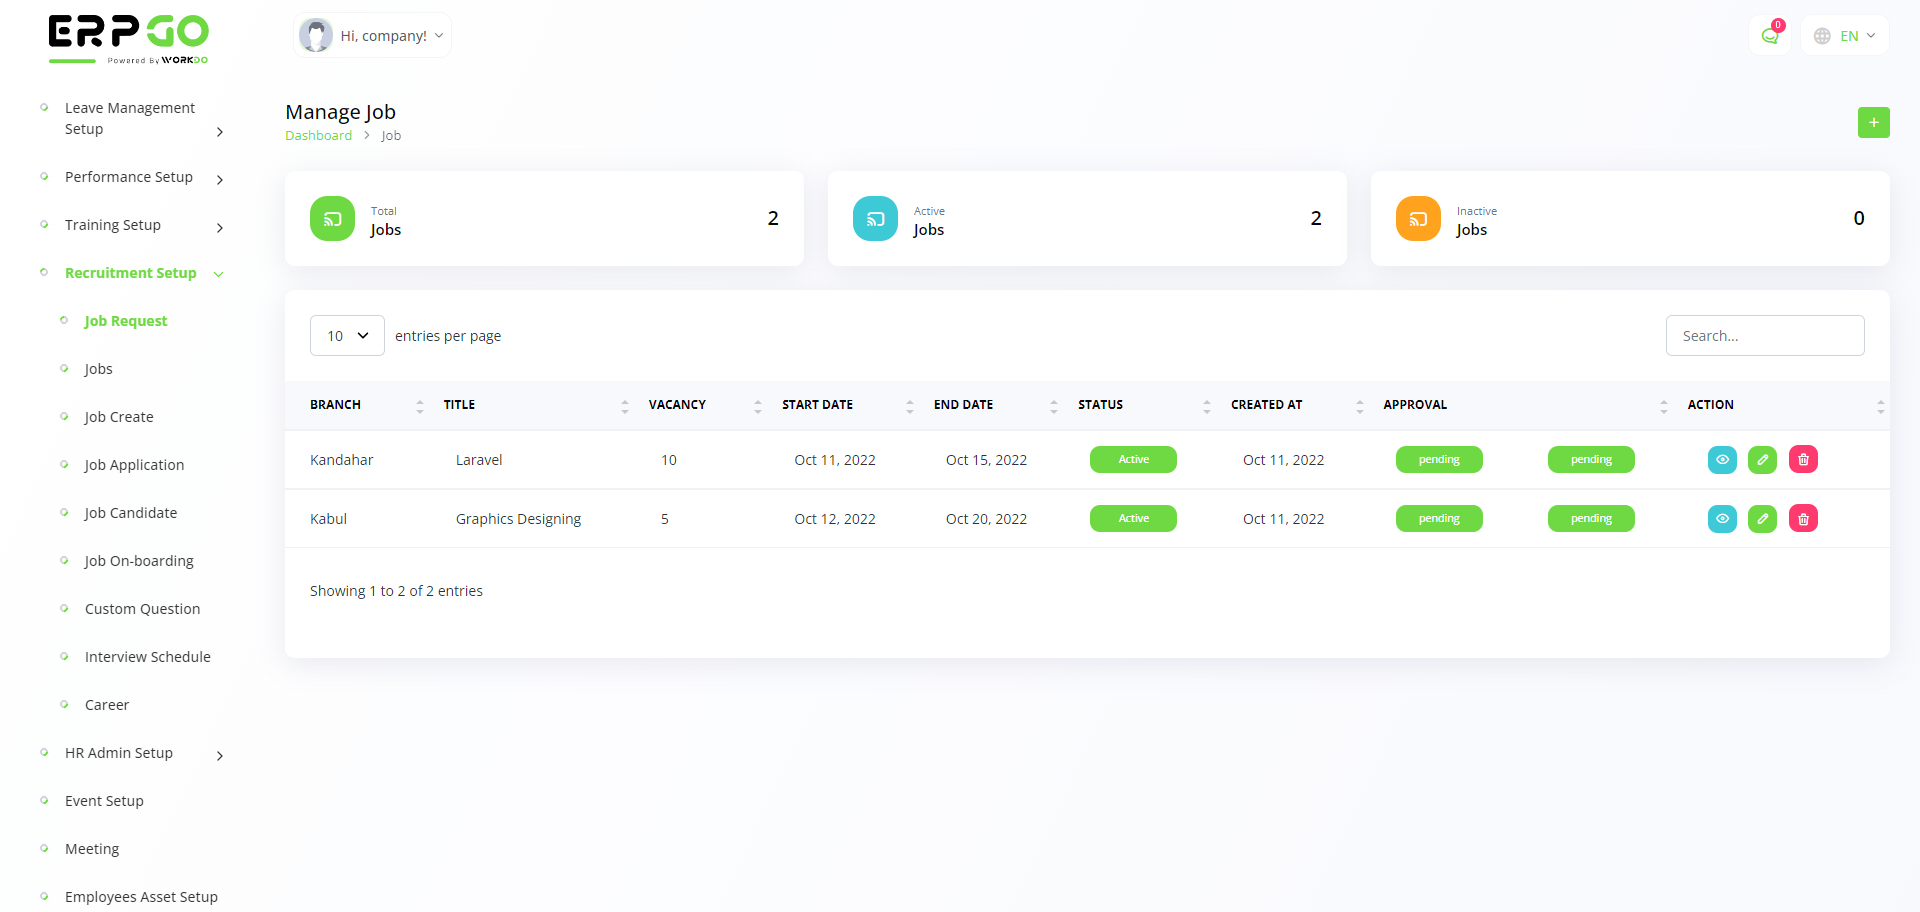
Task: Delete the Graphics Designing job
Action: tap(1803, 519)
